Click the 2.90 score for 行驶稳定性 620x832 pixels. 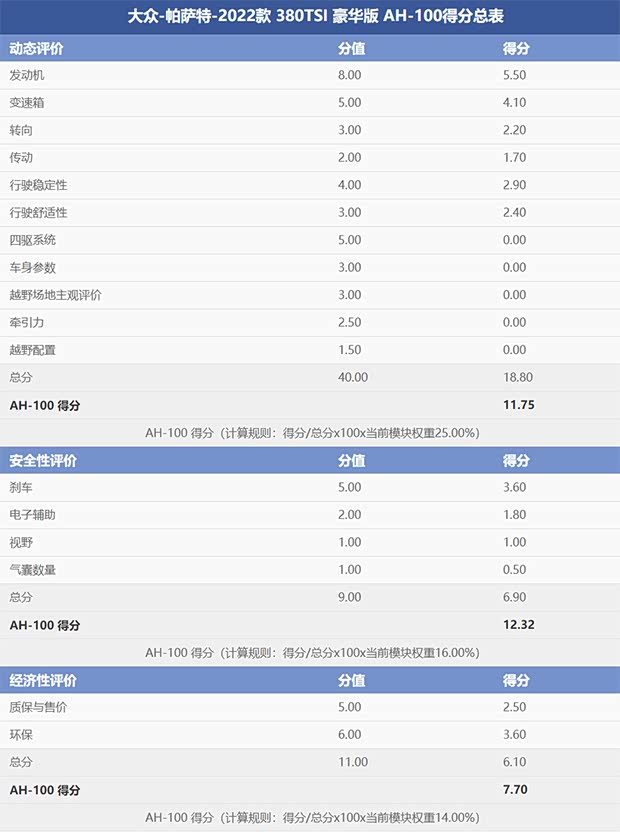coord(514,185)
